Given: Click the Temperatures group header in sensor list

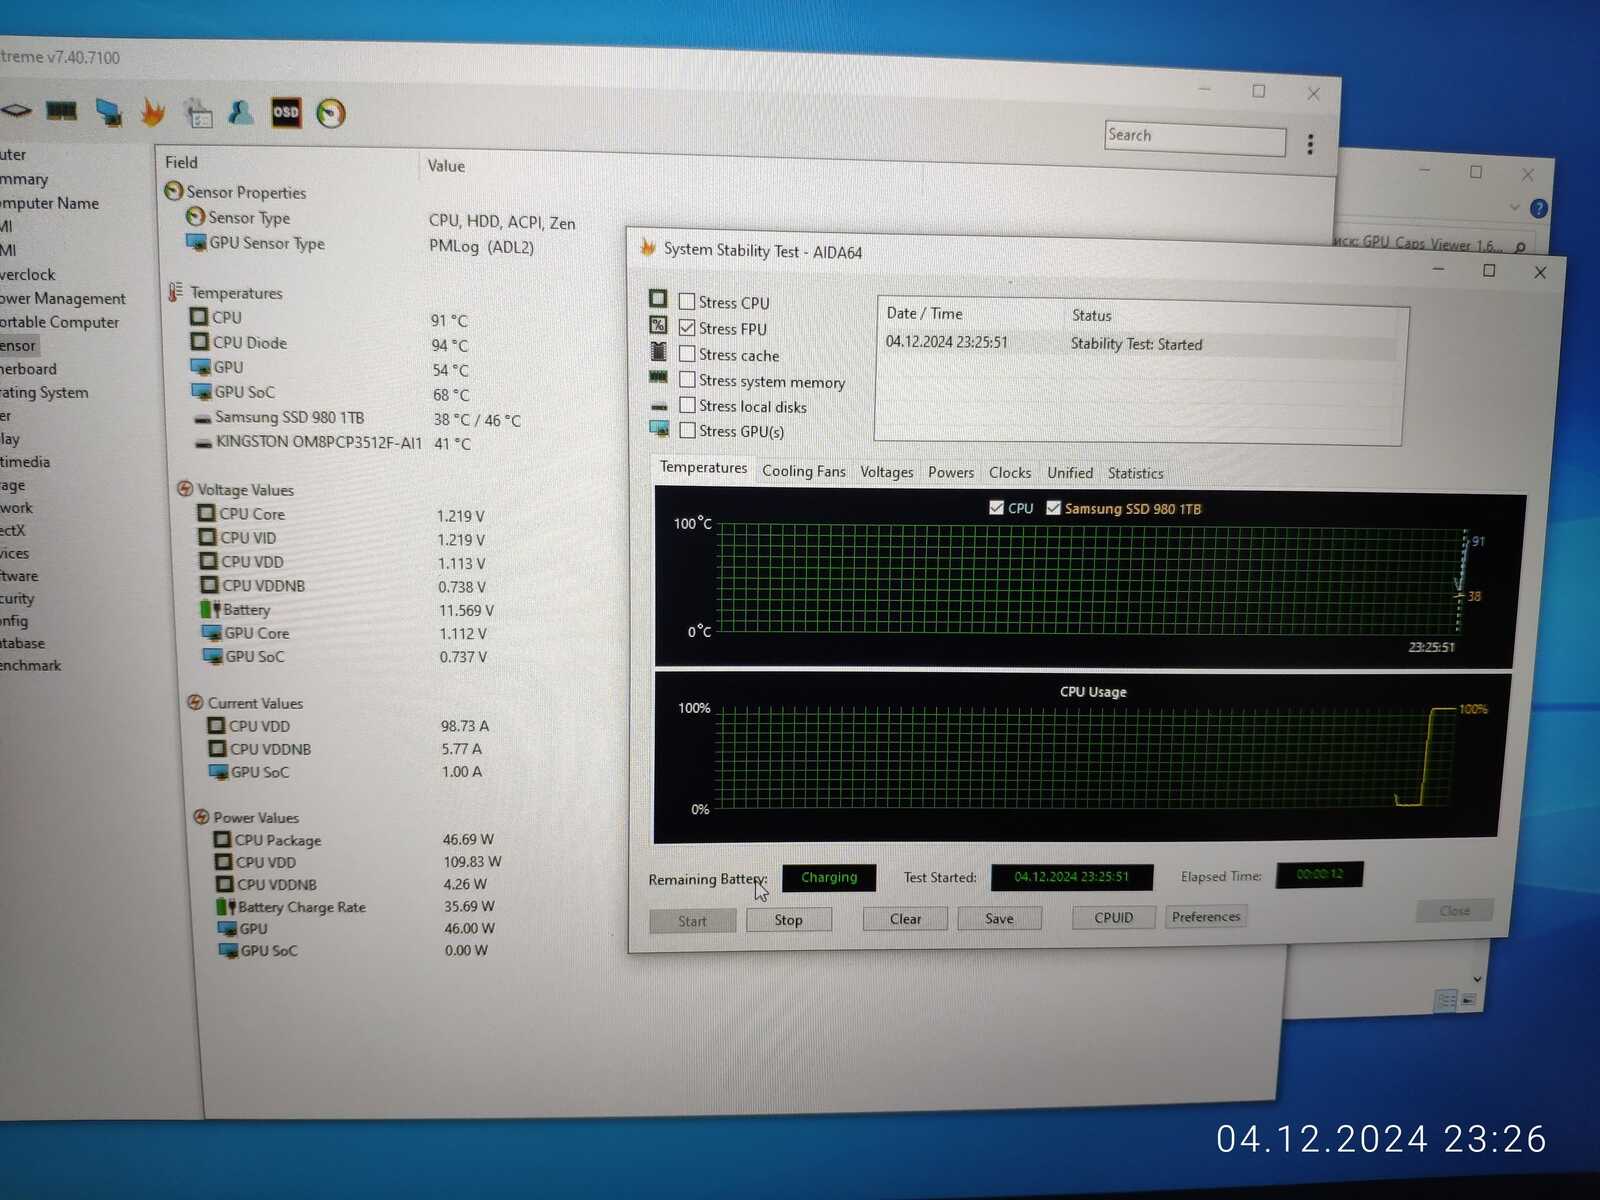Looking at the screenshot, I should tap(226, 292).
